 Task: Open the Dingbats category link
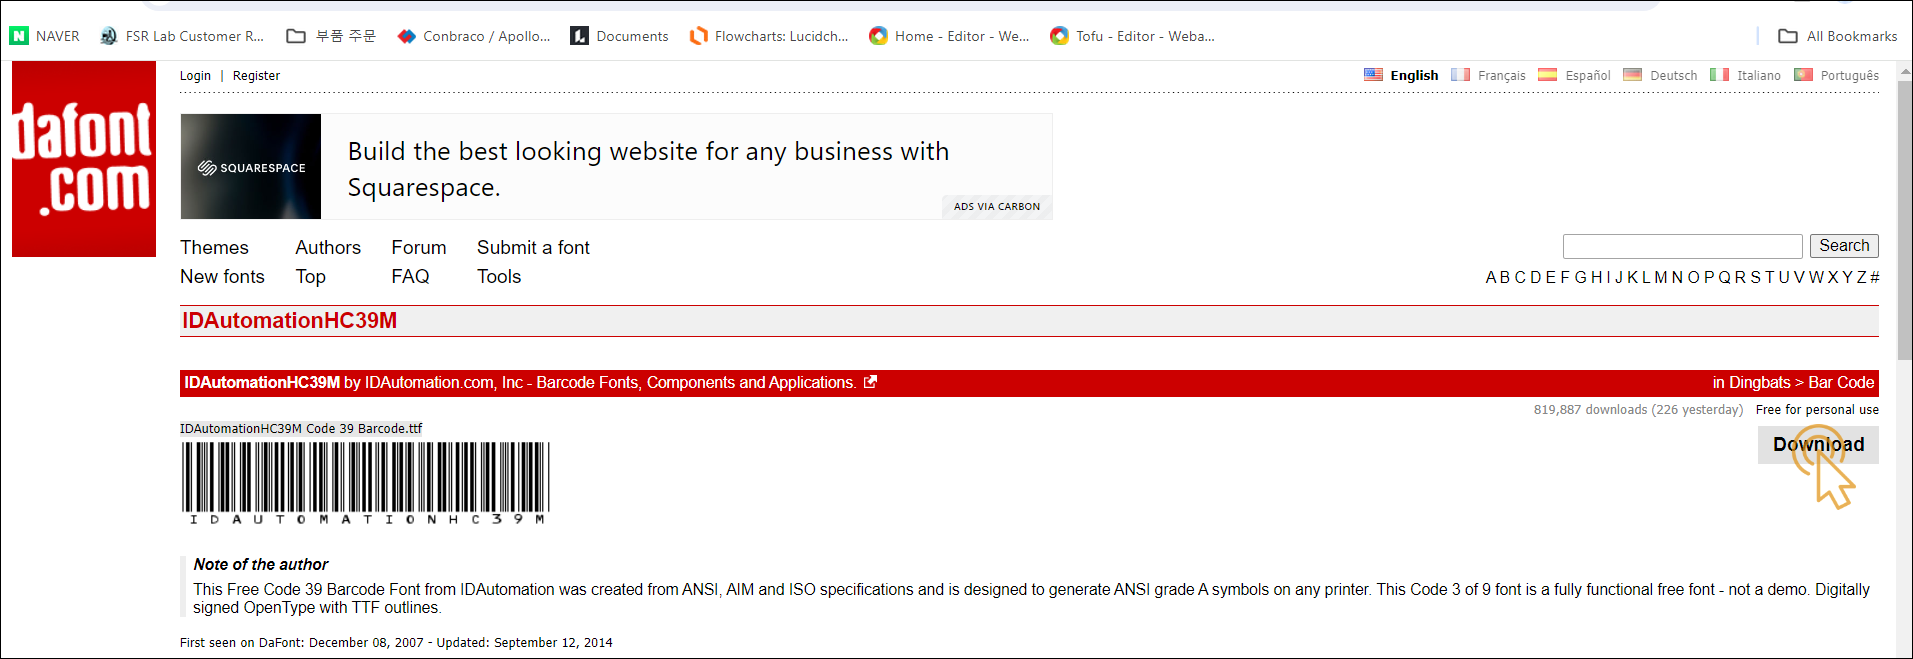point(1759,382)
